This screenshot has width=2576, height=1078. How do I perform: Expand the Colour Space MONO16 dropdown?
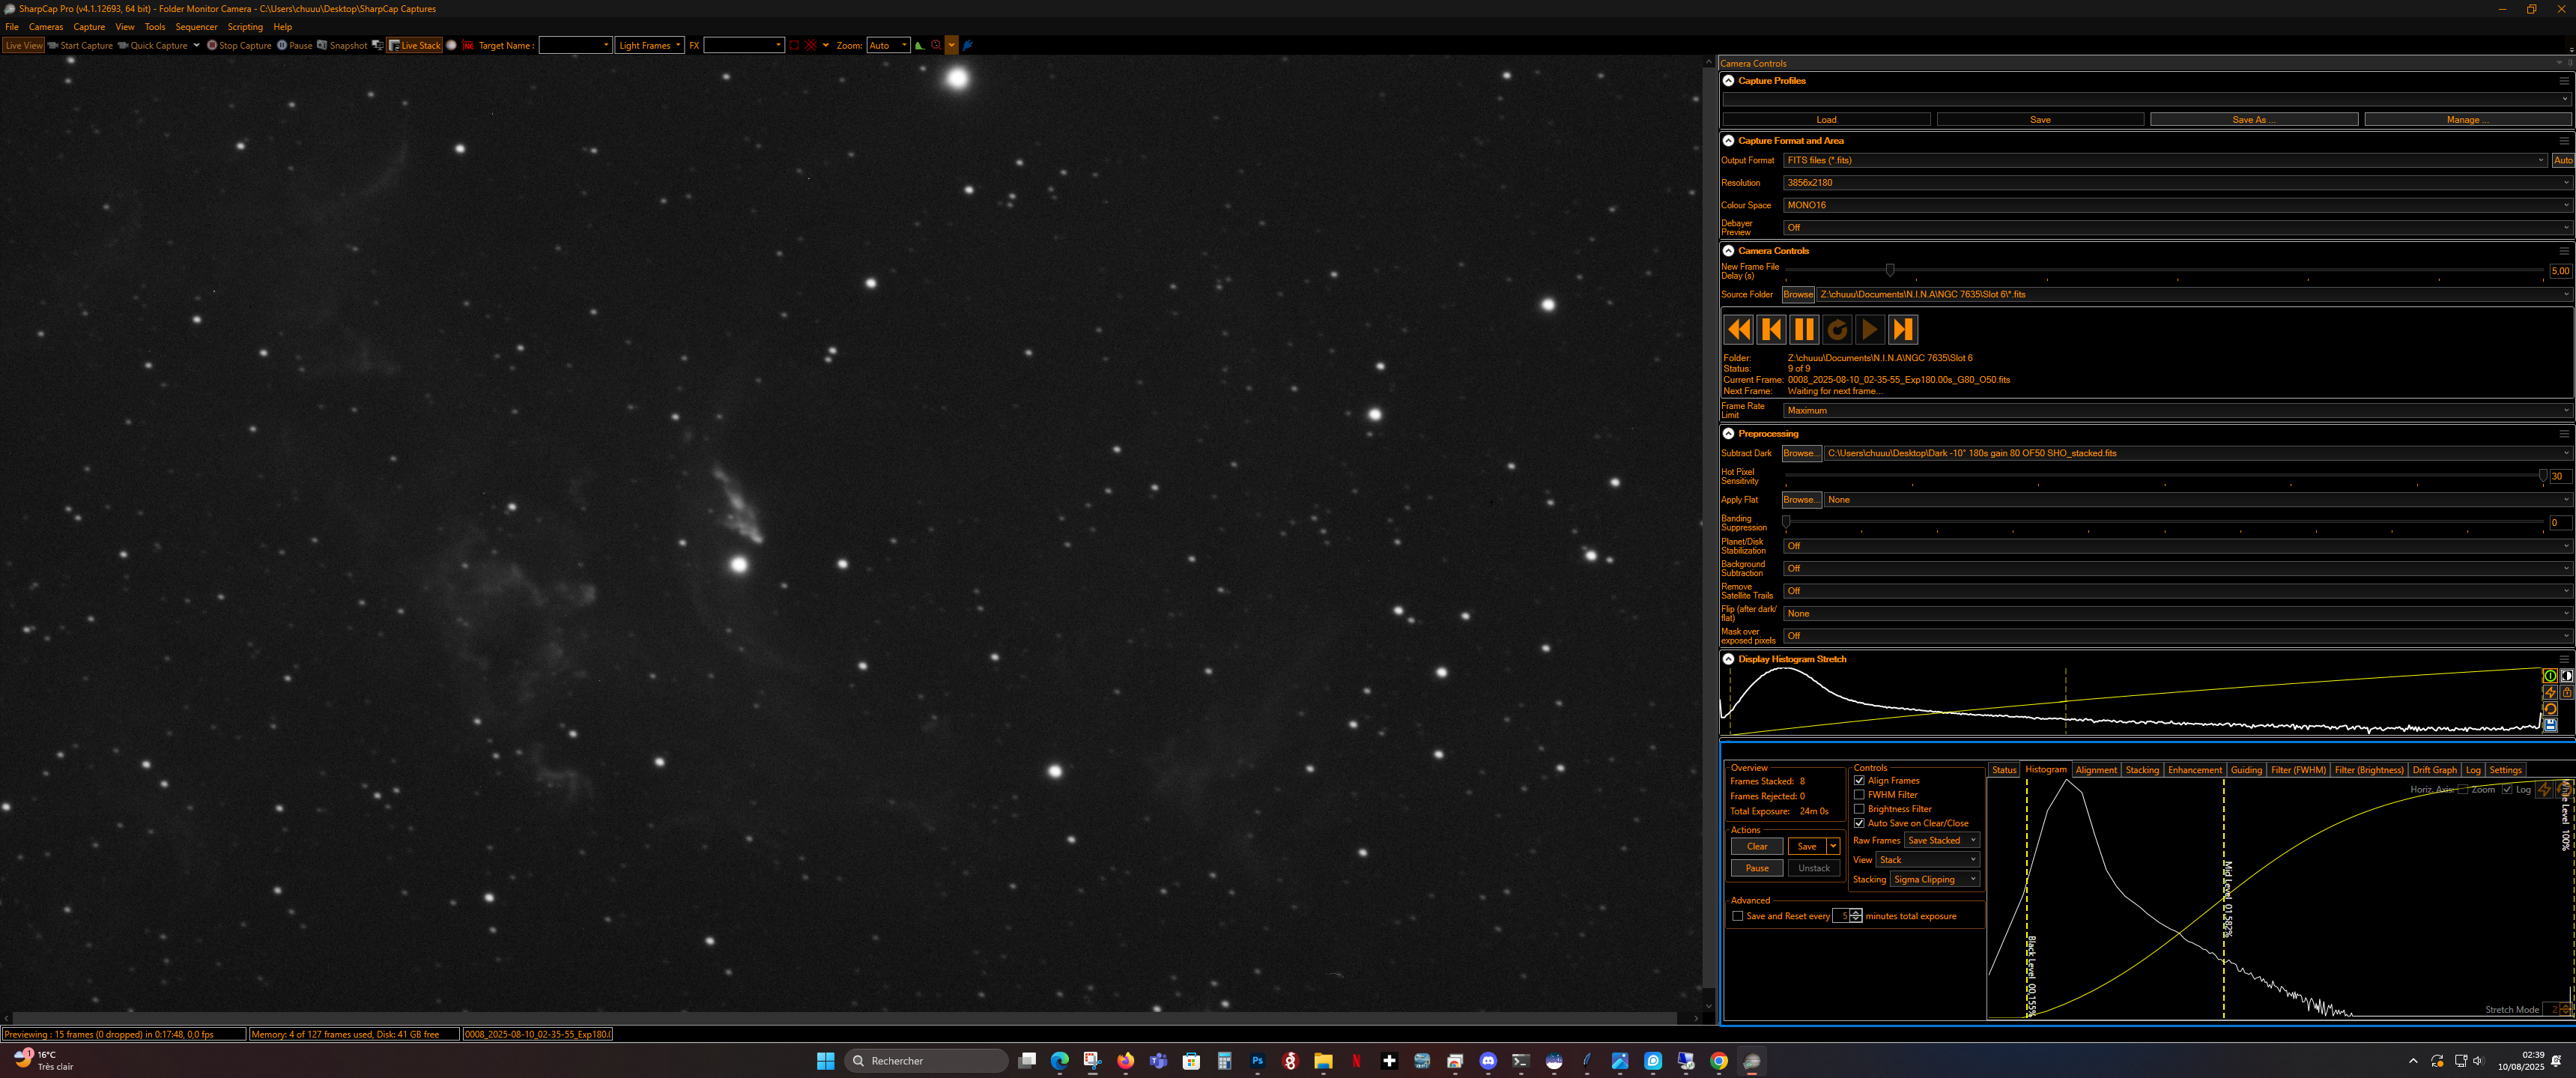(2177, 205)
